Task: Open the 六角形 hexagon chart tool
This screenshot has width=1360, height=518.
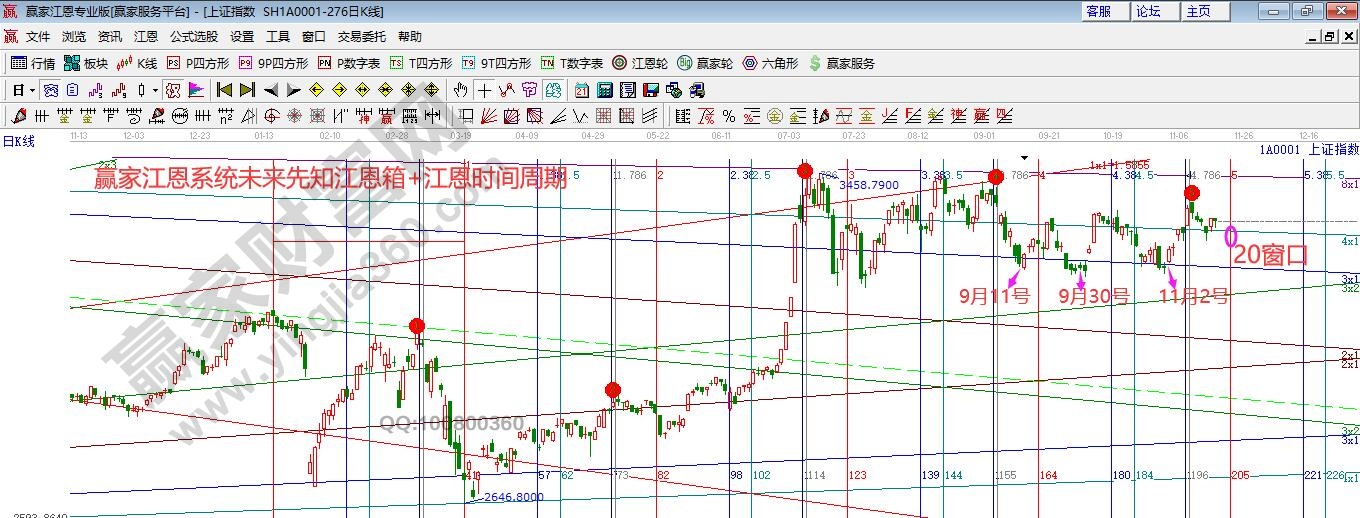Action: pos(770,63)
